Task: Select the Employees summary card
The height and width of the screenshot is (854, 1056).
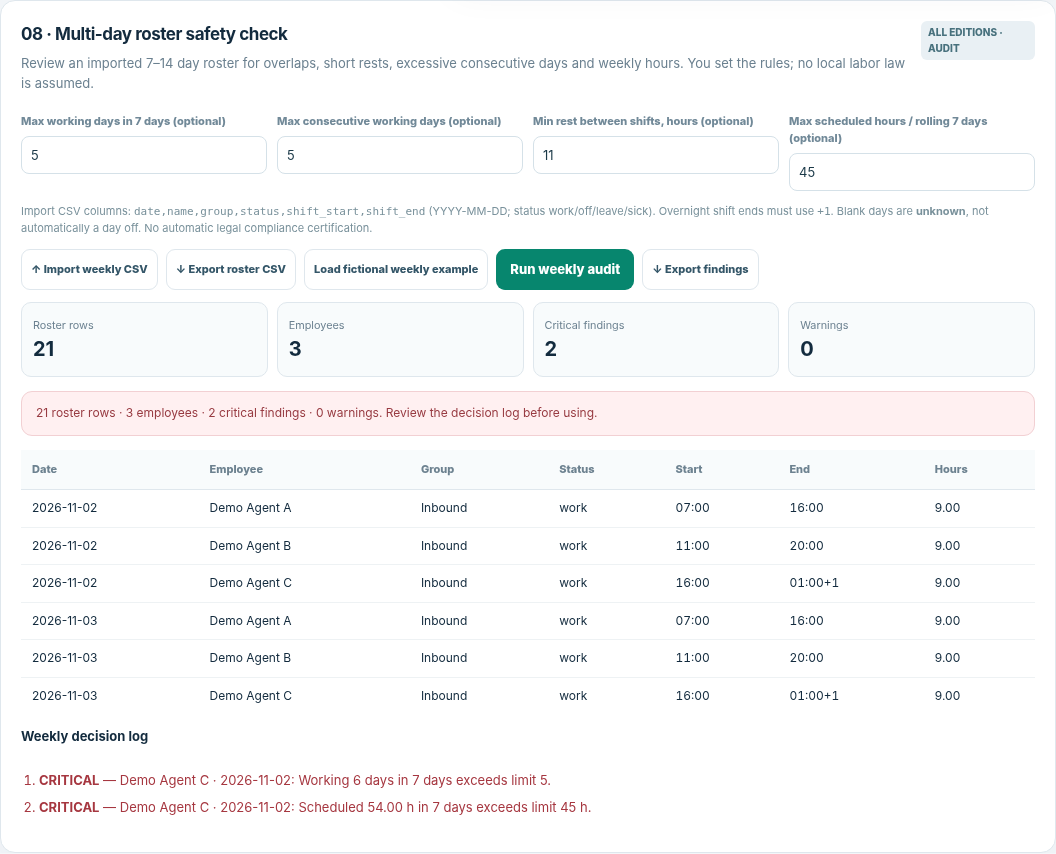Action: 400,339
